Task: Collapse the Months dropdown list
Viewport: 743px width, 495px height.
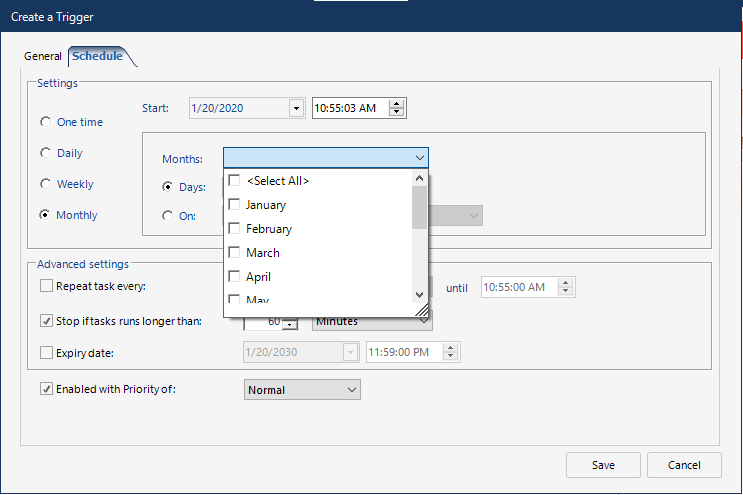Action: [418, 158]
